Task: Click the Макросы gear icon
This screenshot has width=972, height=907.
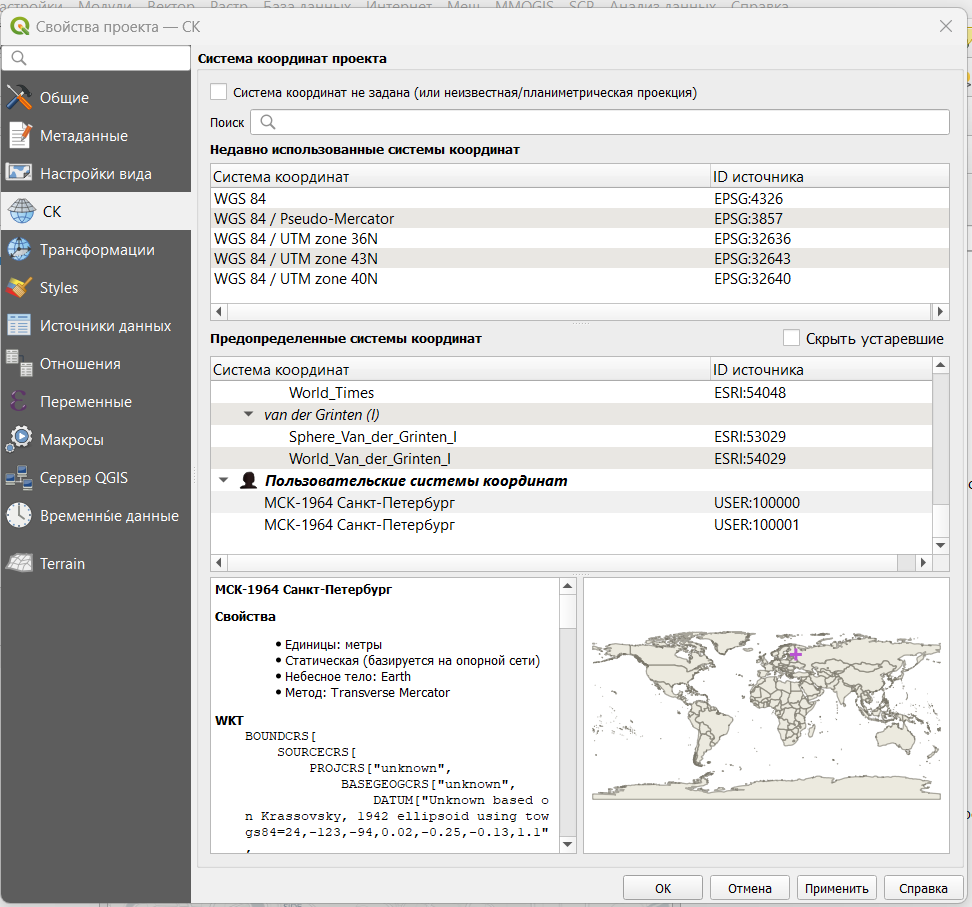Action: (19, 440)
